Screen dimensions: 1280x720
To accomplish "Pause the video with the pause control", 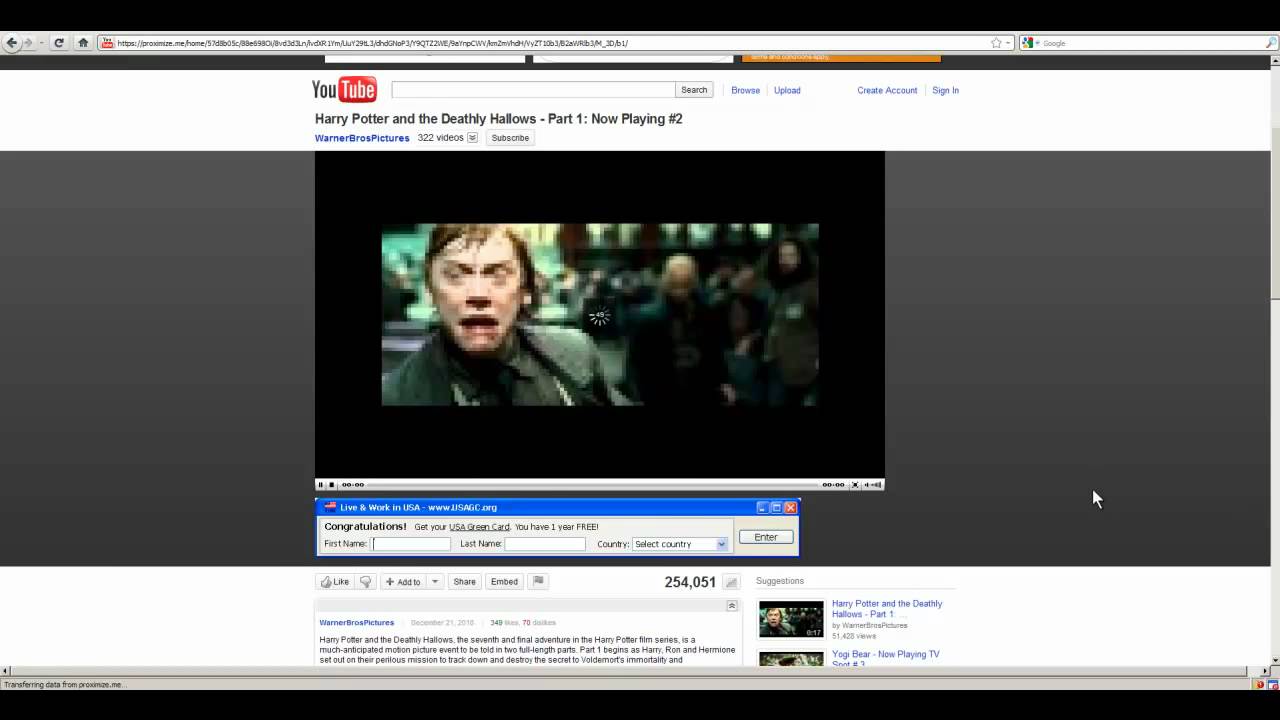I will click(x=321, y=485).
